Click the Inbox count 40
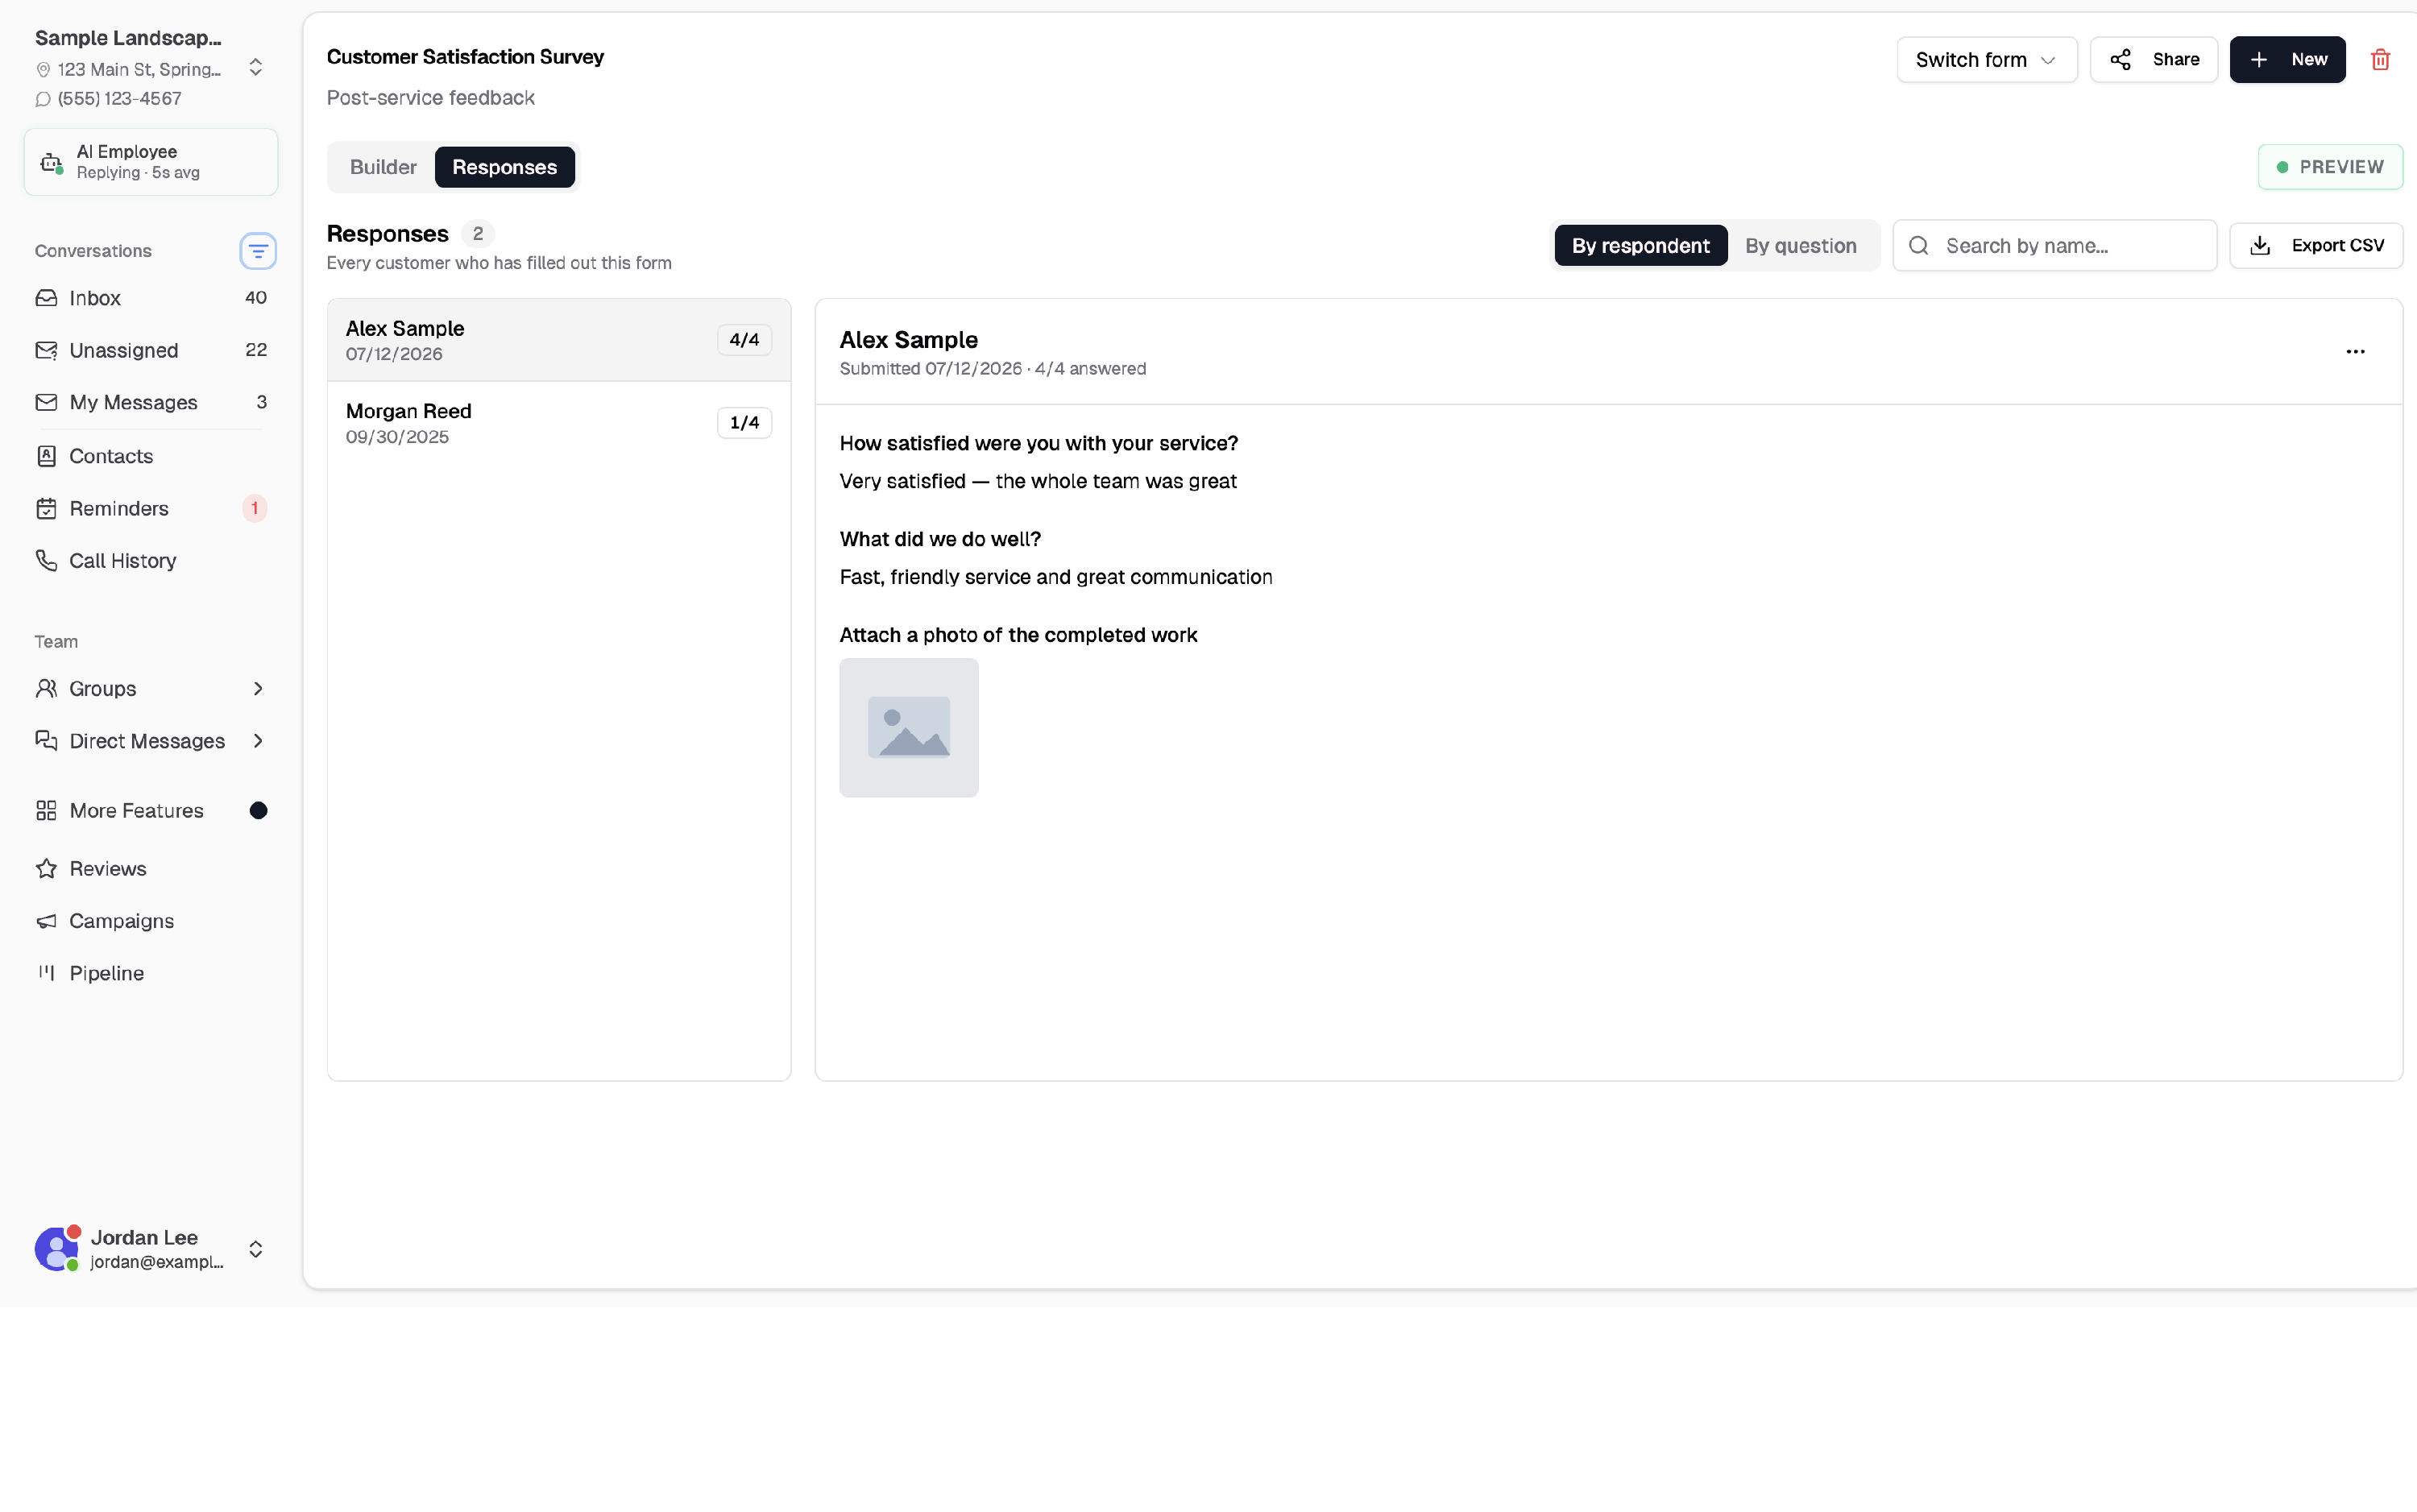The width and height of the screenshot is (2417, 1512). click(x=255, y=298)
